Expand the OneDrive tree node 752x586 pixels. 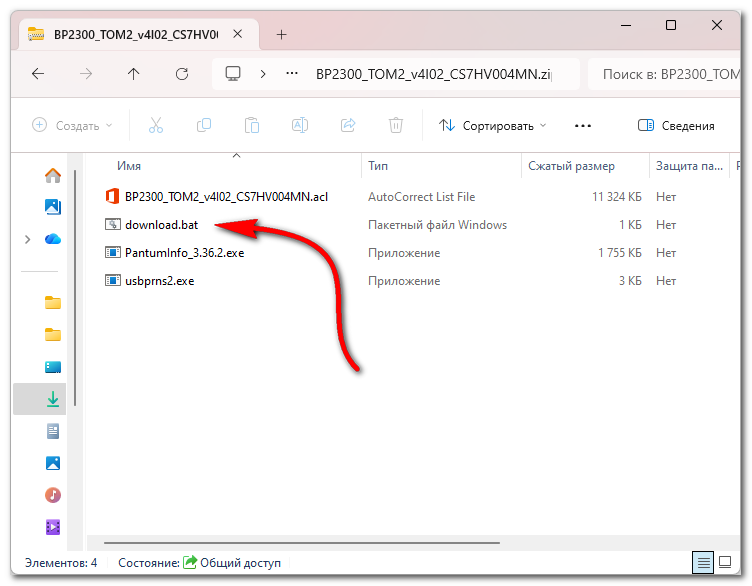[x=27, y=239]
